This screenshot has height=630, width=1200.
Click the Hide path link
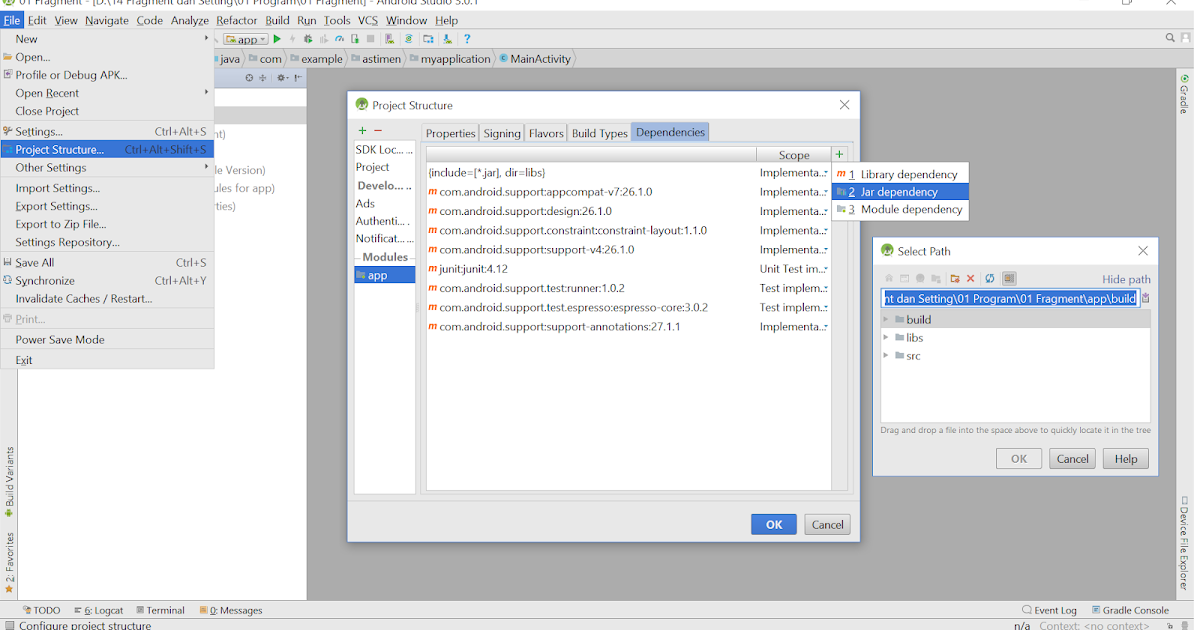(x=1127, y=279)
